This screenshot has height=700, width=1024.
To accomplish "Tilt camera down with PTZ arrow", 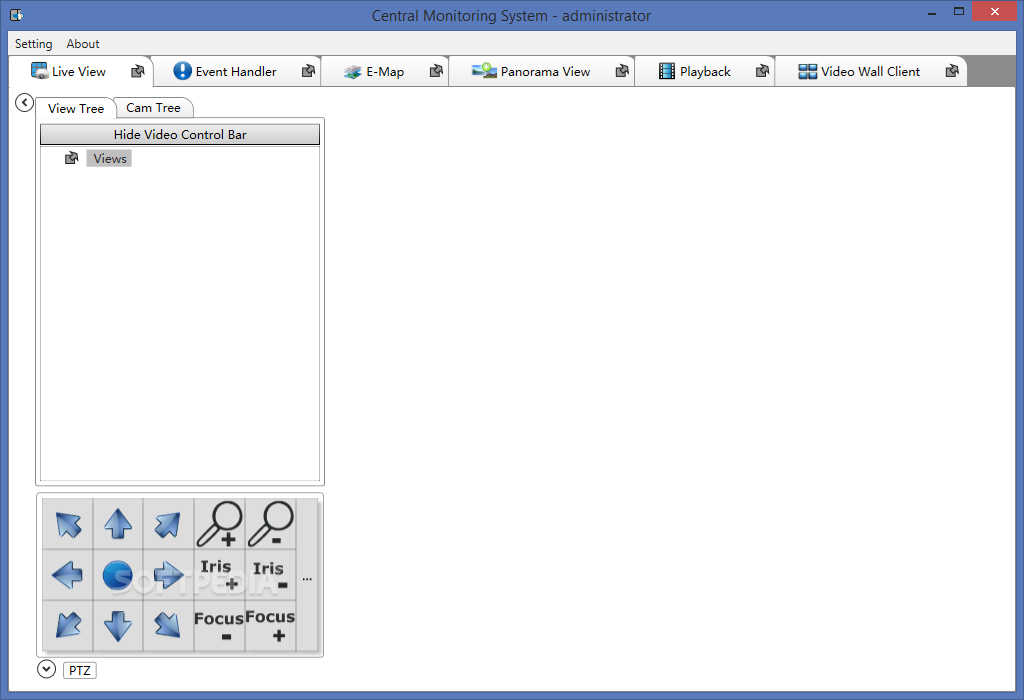I will point(118,625).
